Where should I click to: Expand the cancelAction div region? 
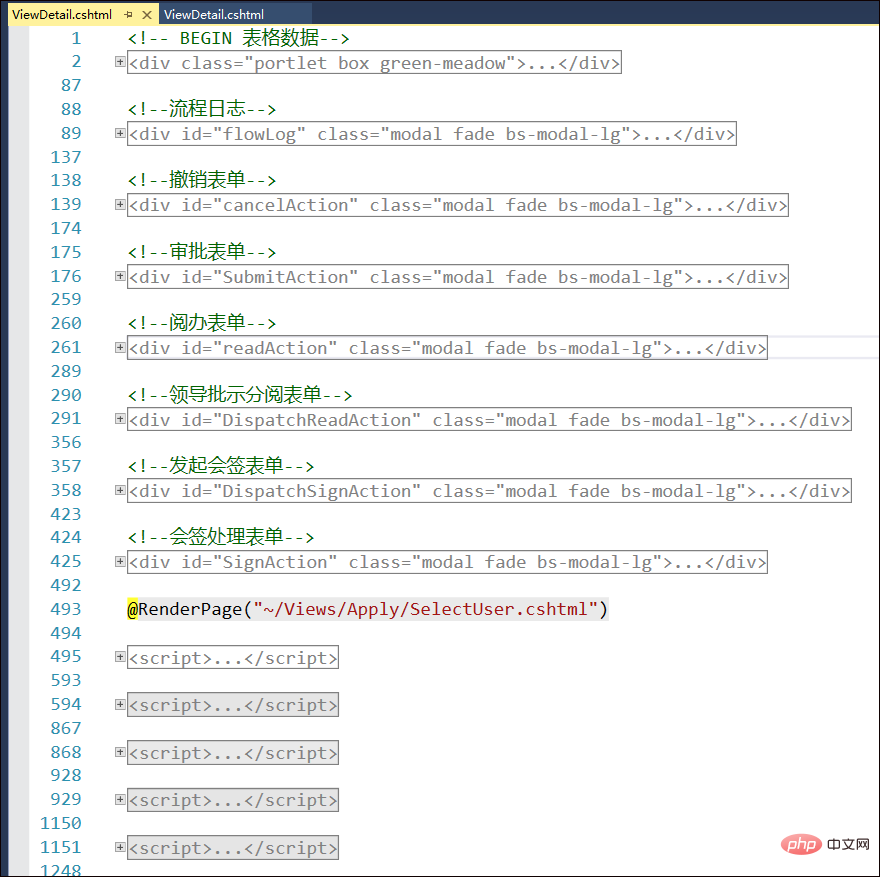coord(120,204)
